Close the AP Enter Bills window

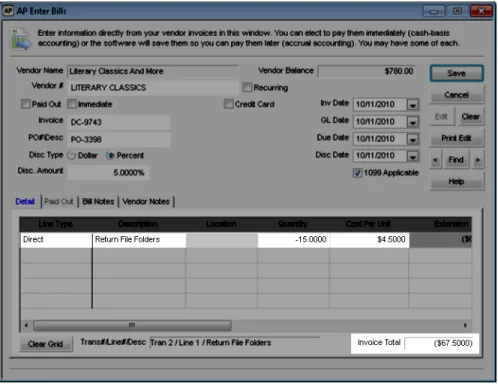click(x=481, y=11)
